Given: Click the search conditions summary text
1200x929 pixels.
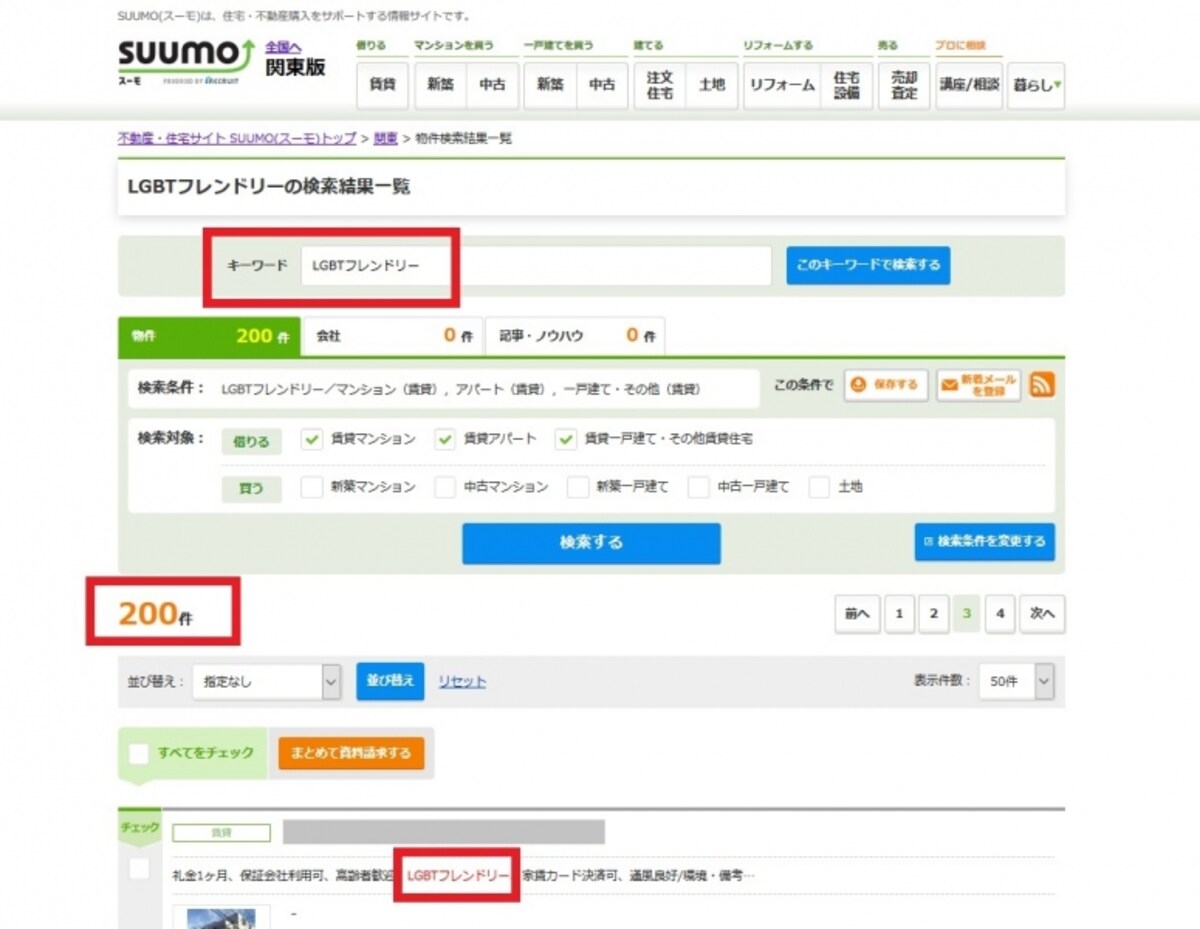Looking at the screenshot, I should tap(461, 388).
